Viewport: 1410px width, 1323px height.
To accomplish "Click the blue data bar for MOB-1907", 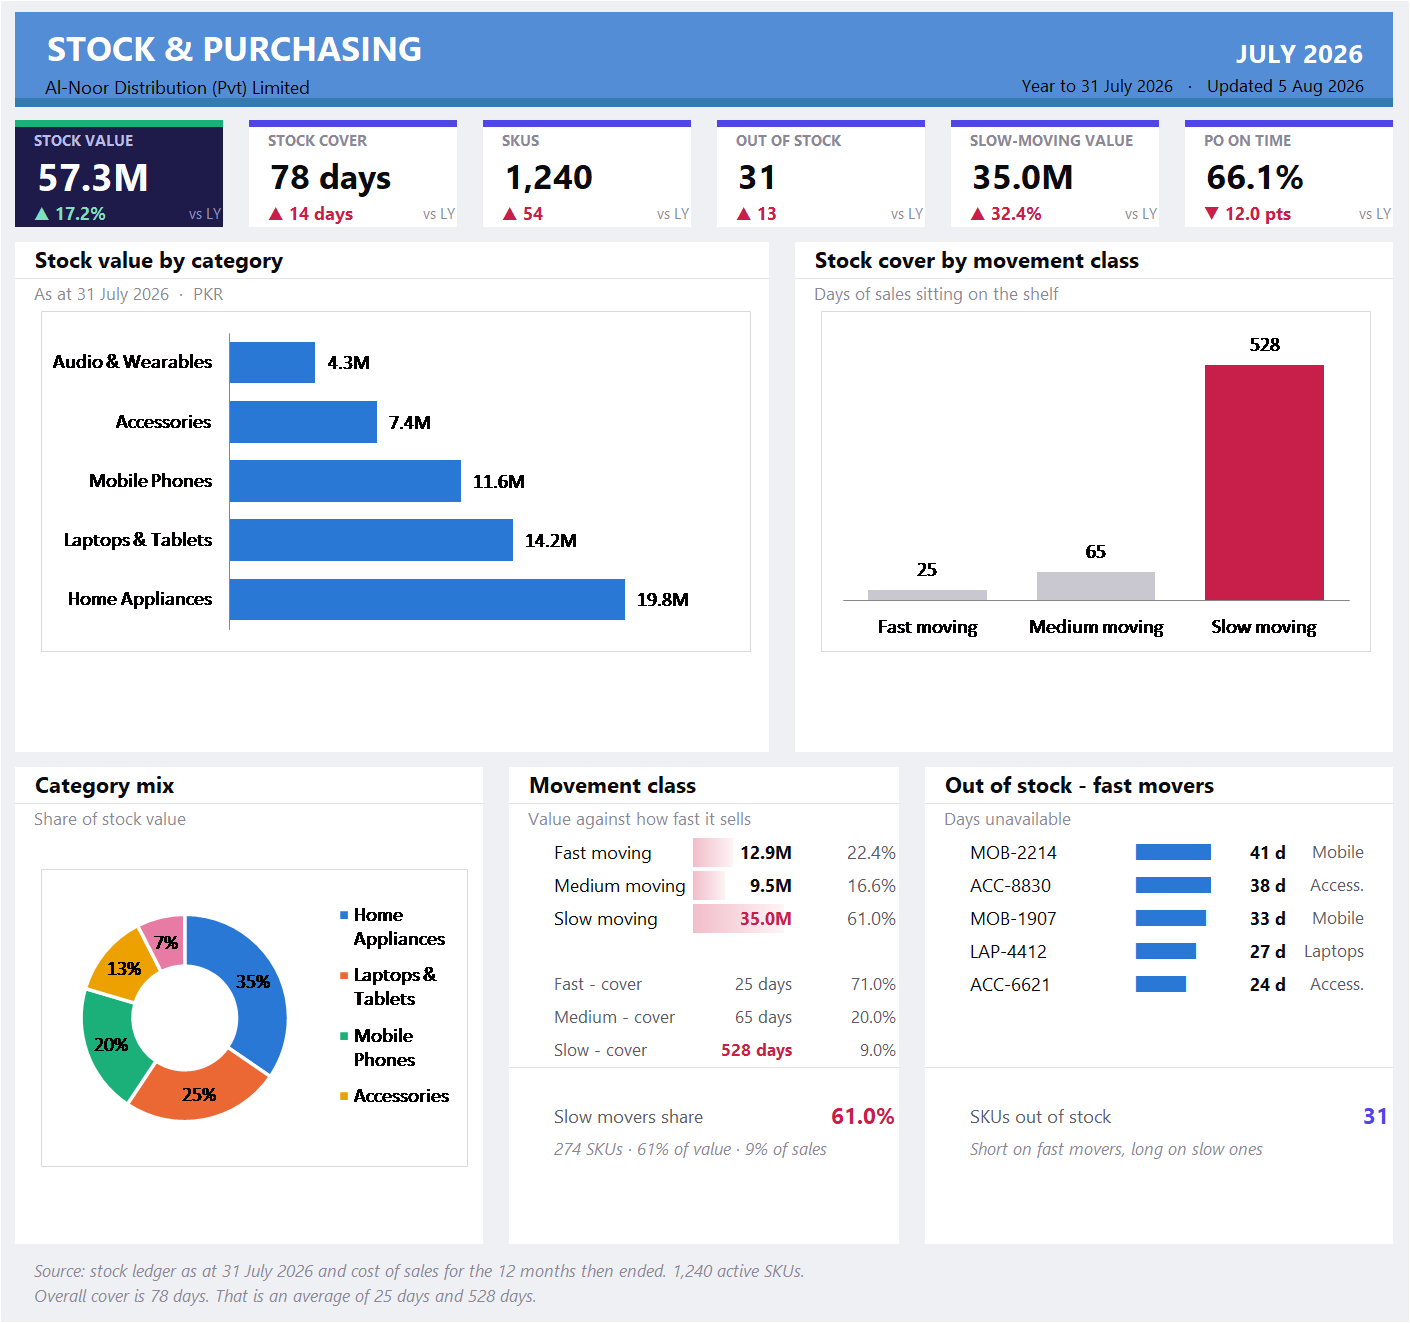I will click(x=1171, y=918).
